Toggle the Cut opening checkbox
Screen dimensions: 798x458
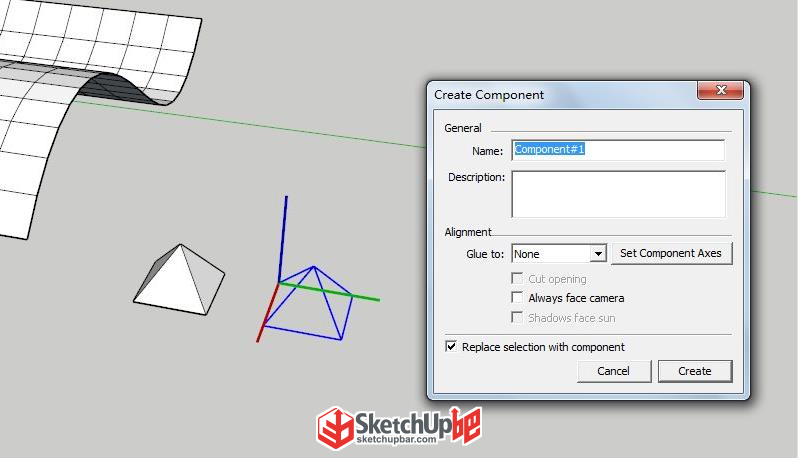pos(517,278)
